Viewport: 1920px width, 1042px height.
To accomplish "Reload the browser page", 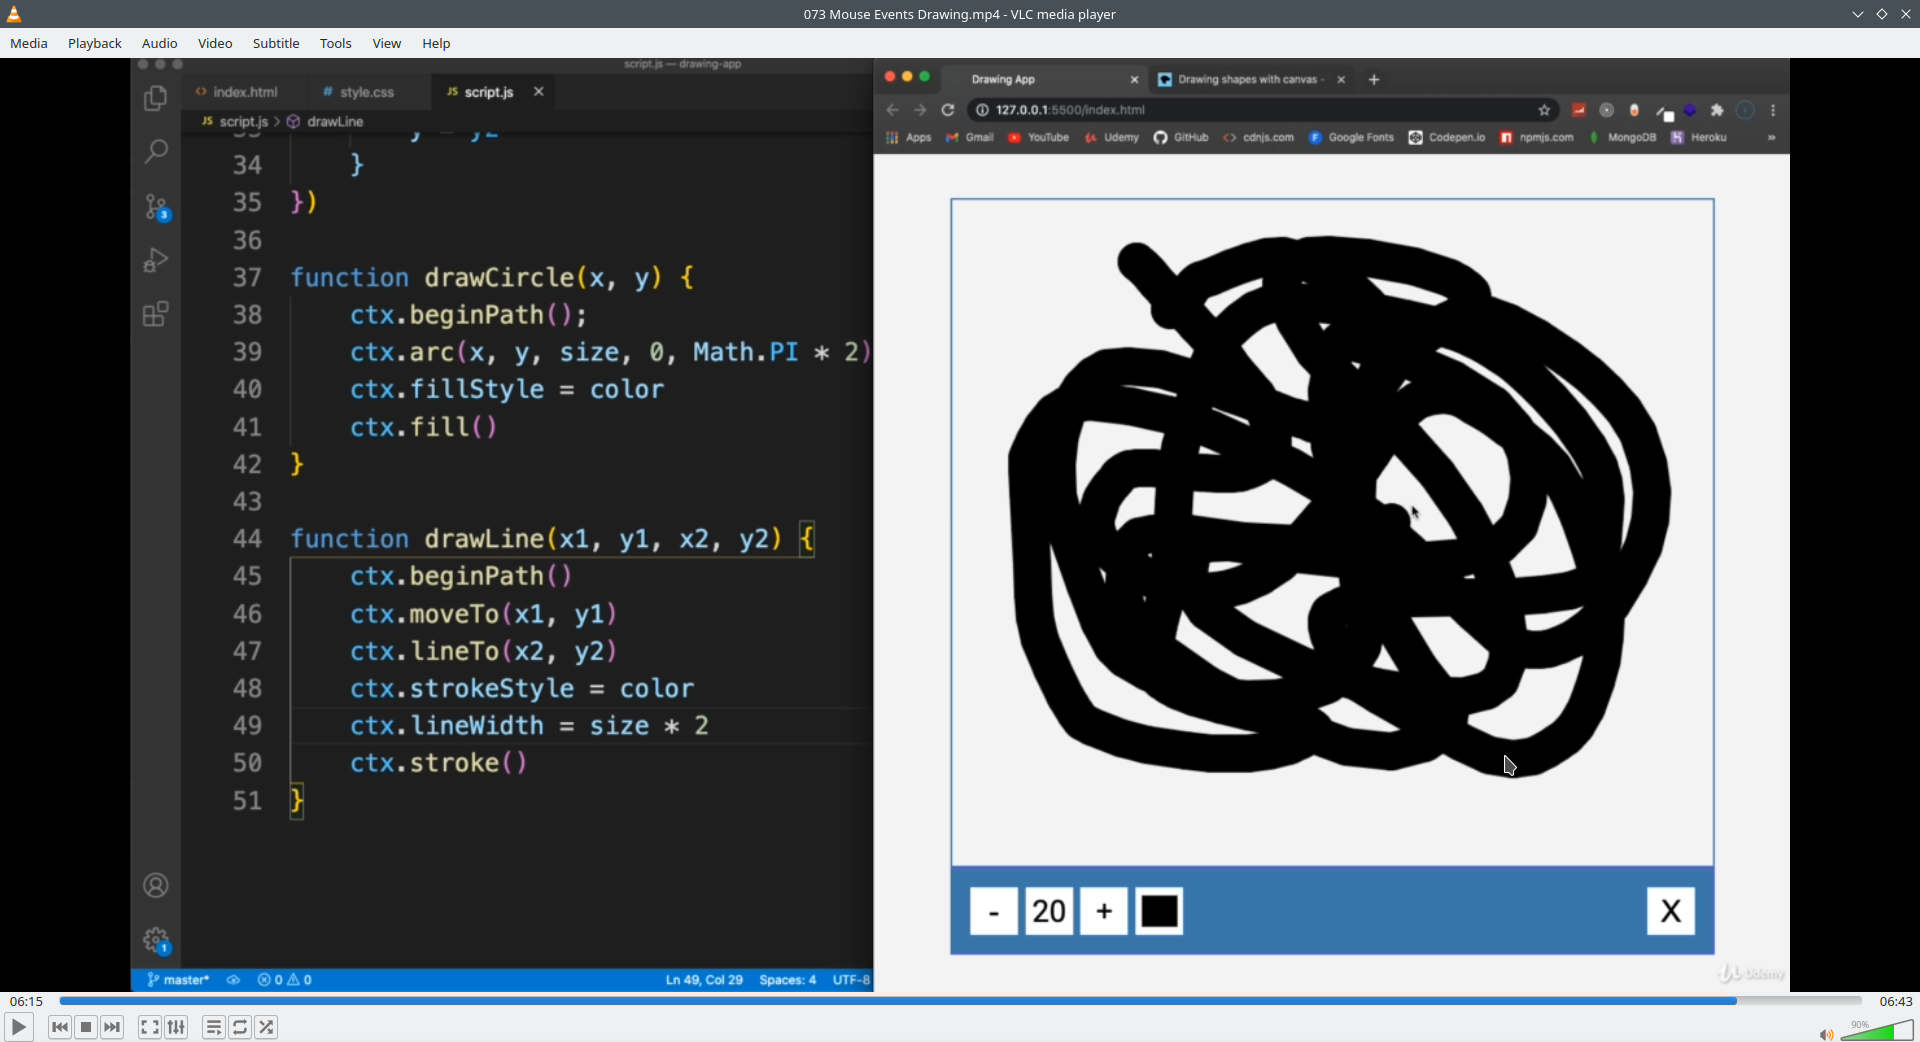I will click(948, 110).
